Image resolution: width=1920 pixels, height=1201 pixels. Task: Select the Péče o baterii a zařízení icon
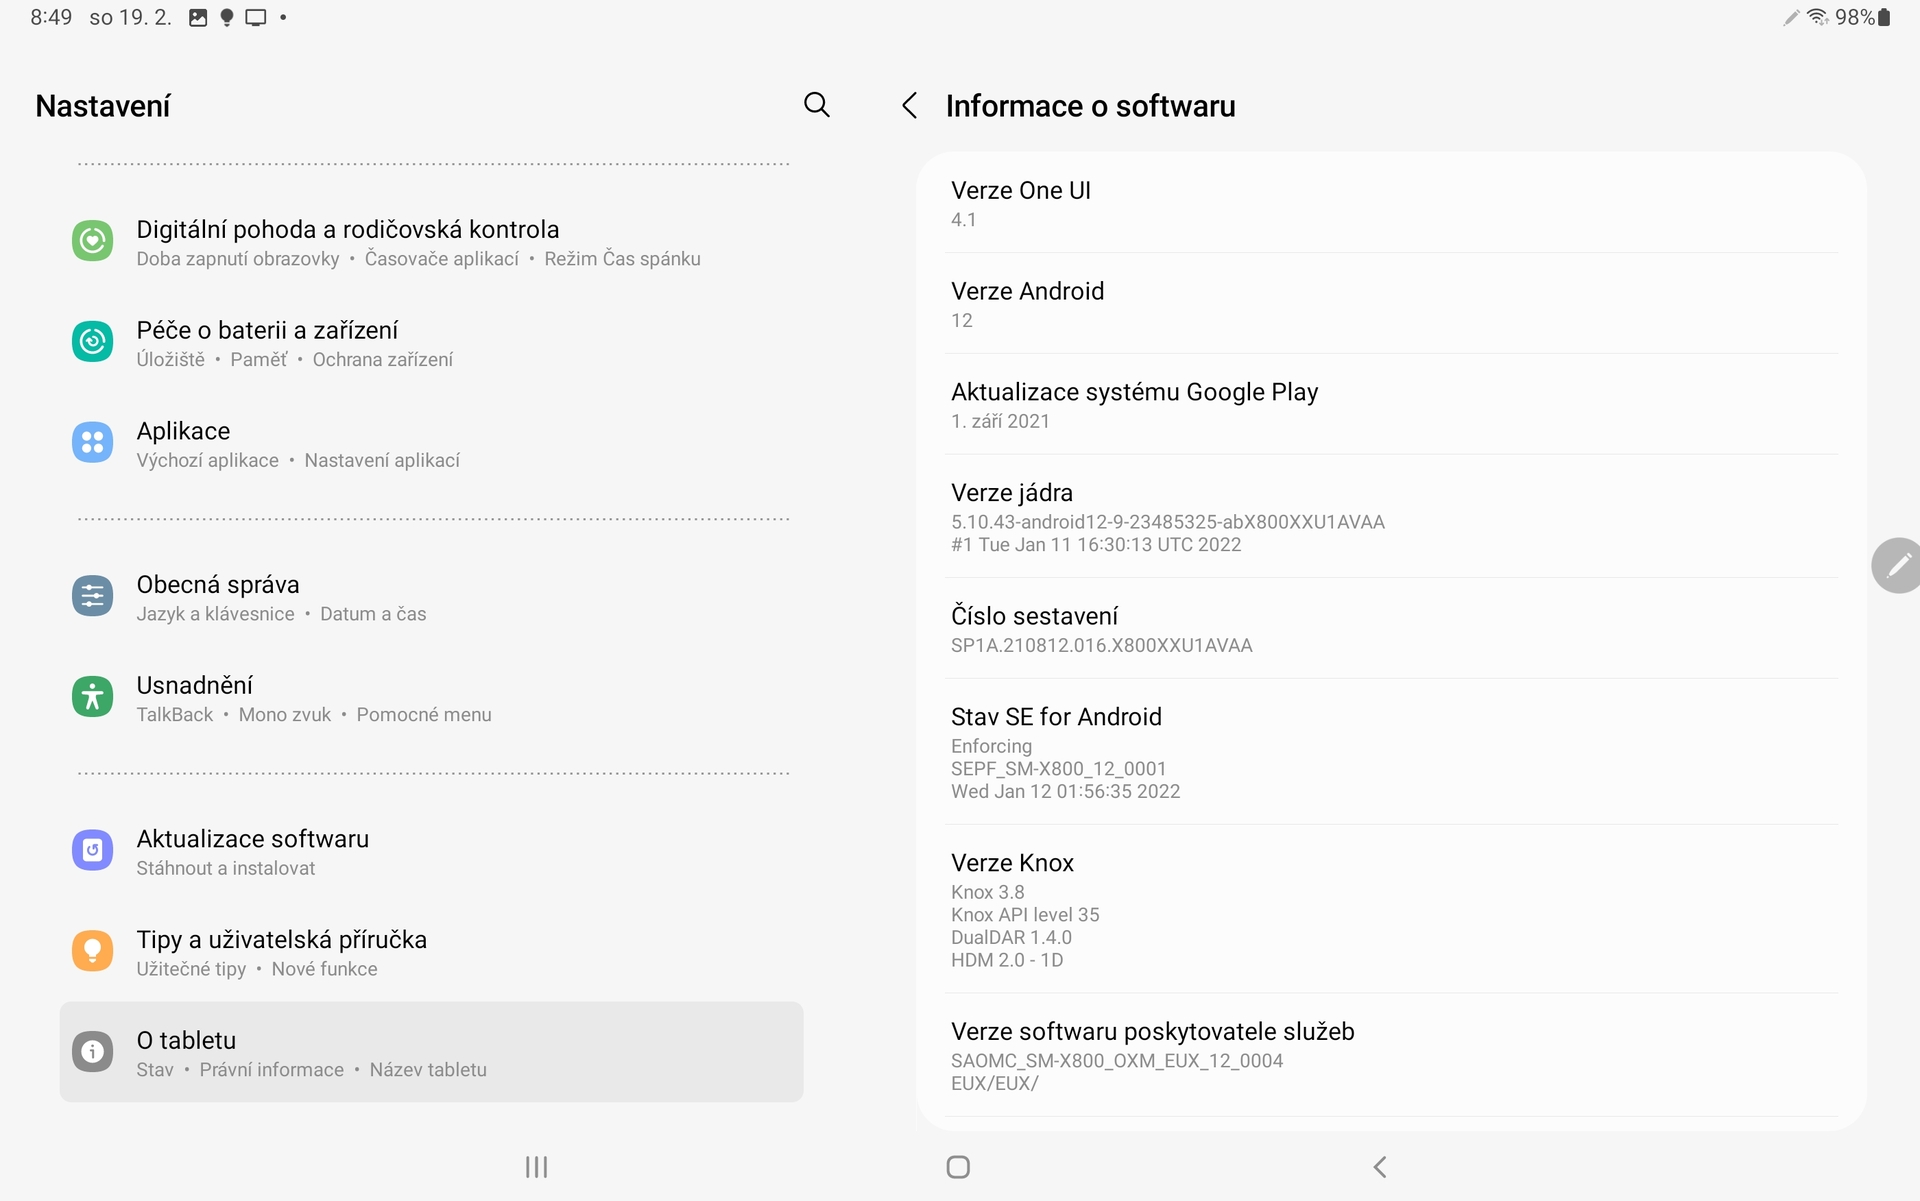(92, 341)
